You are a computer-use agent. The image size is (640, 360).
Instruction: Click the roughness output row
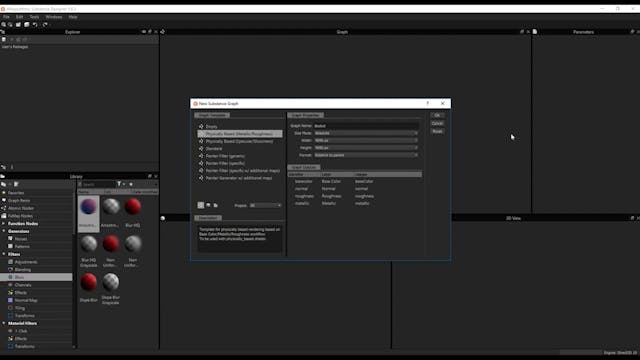pyautogui.click(x=355, y=196)
